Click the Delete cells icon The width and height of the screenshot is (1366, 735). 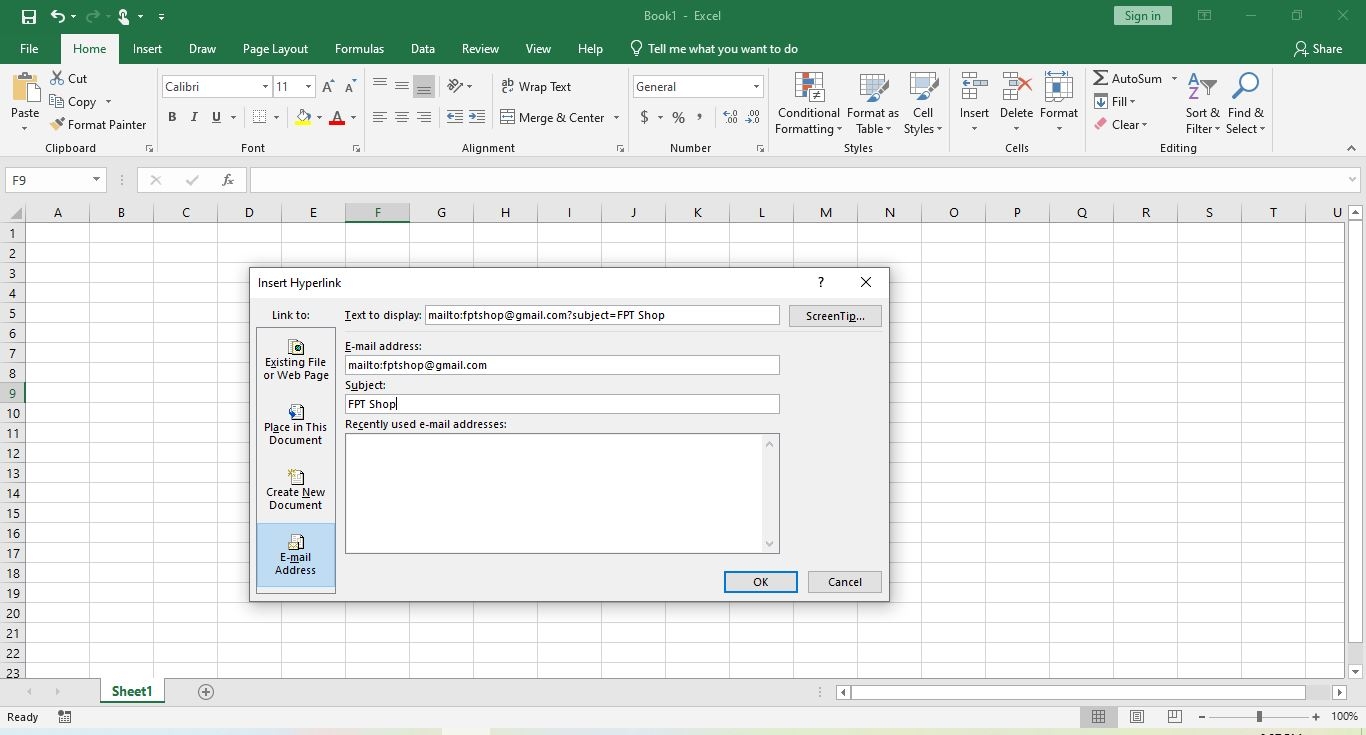click(1016, 87)
